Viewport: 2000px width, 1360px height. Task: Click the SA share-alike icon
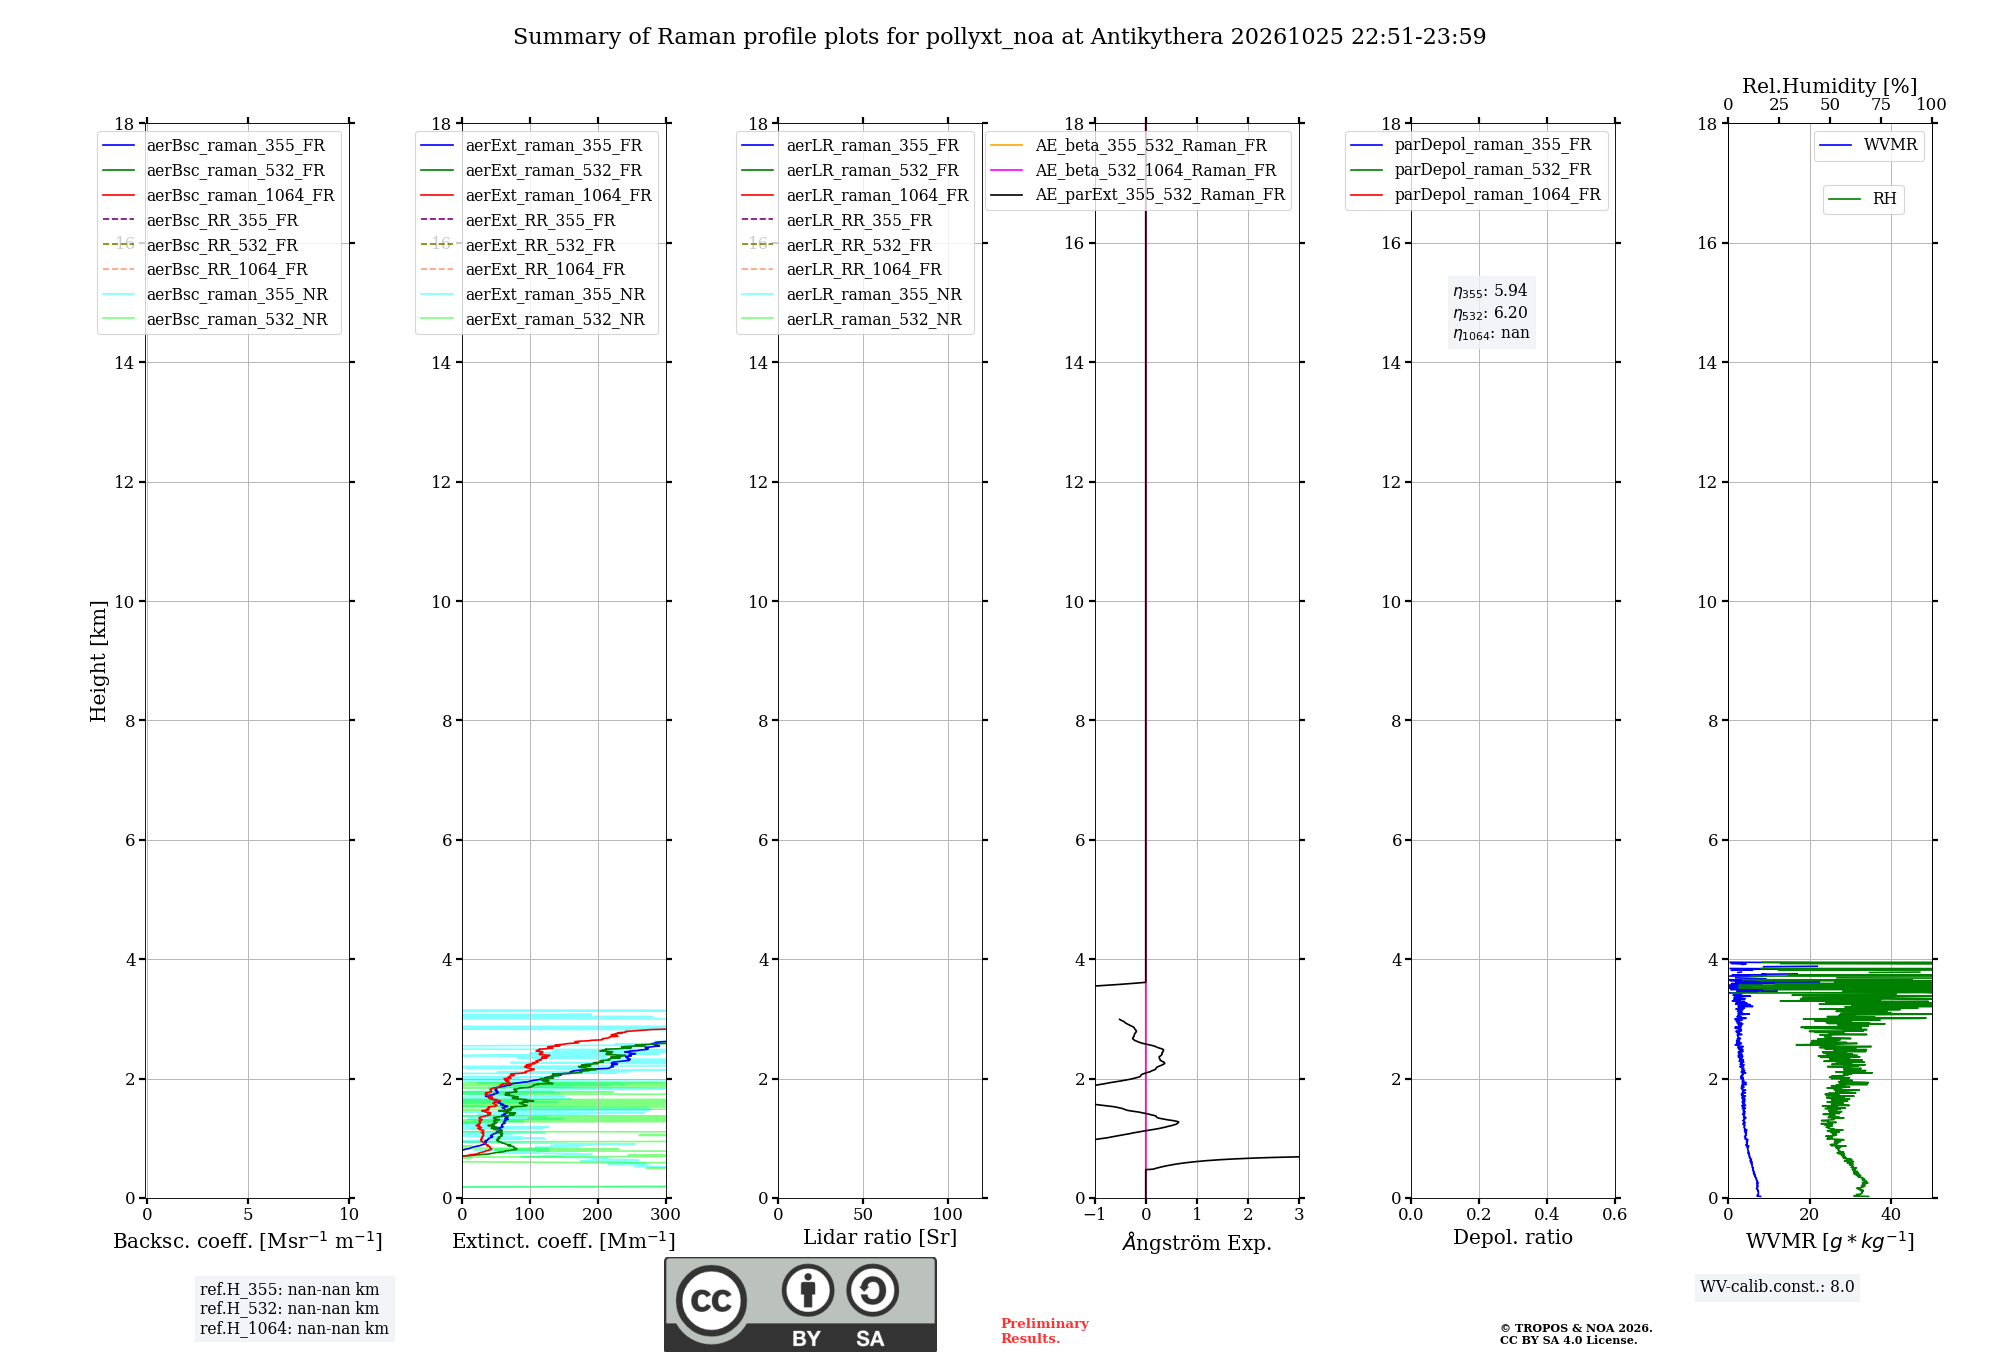pyautogui.click(x=872, y=1290)
